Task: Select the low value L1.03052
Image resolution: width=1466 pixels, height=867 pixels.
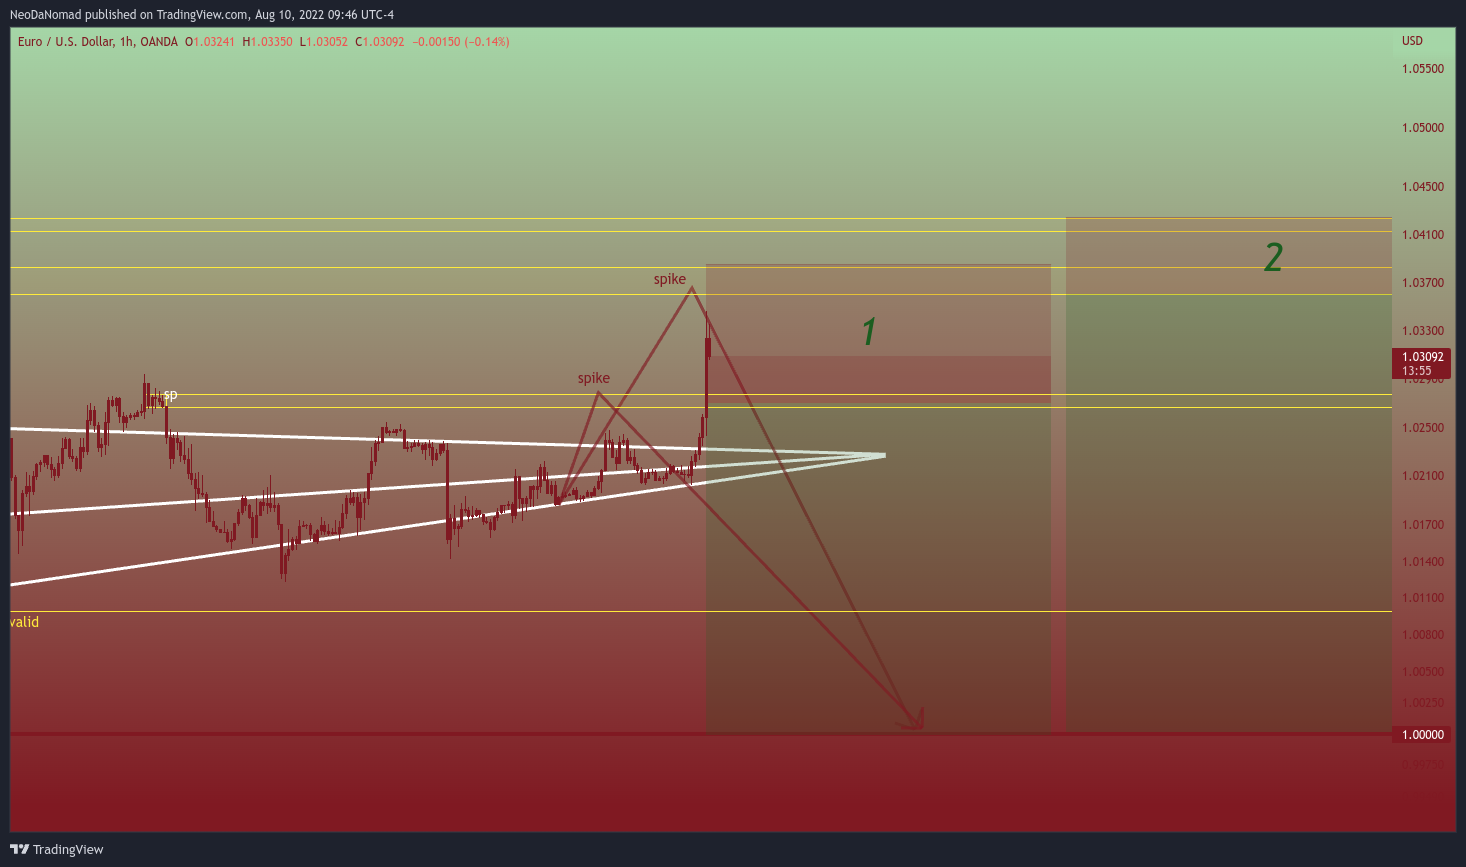Action: (324, 42)
